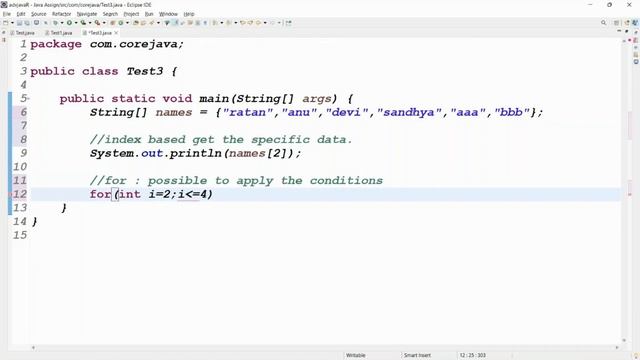Expand the New Java Class dropdown arrow
Viewport: 640px width, 360px height.
(x=127, y=23)
